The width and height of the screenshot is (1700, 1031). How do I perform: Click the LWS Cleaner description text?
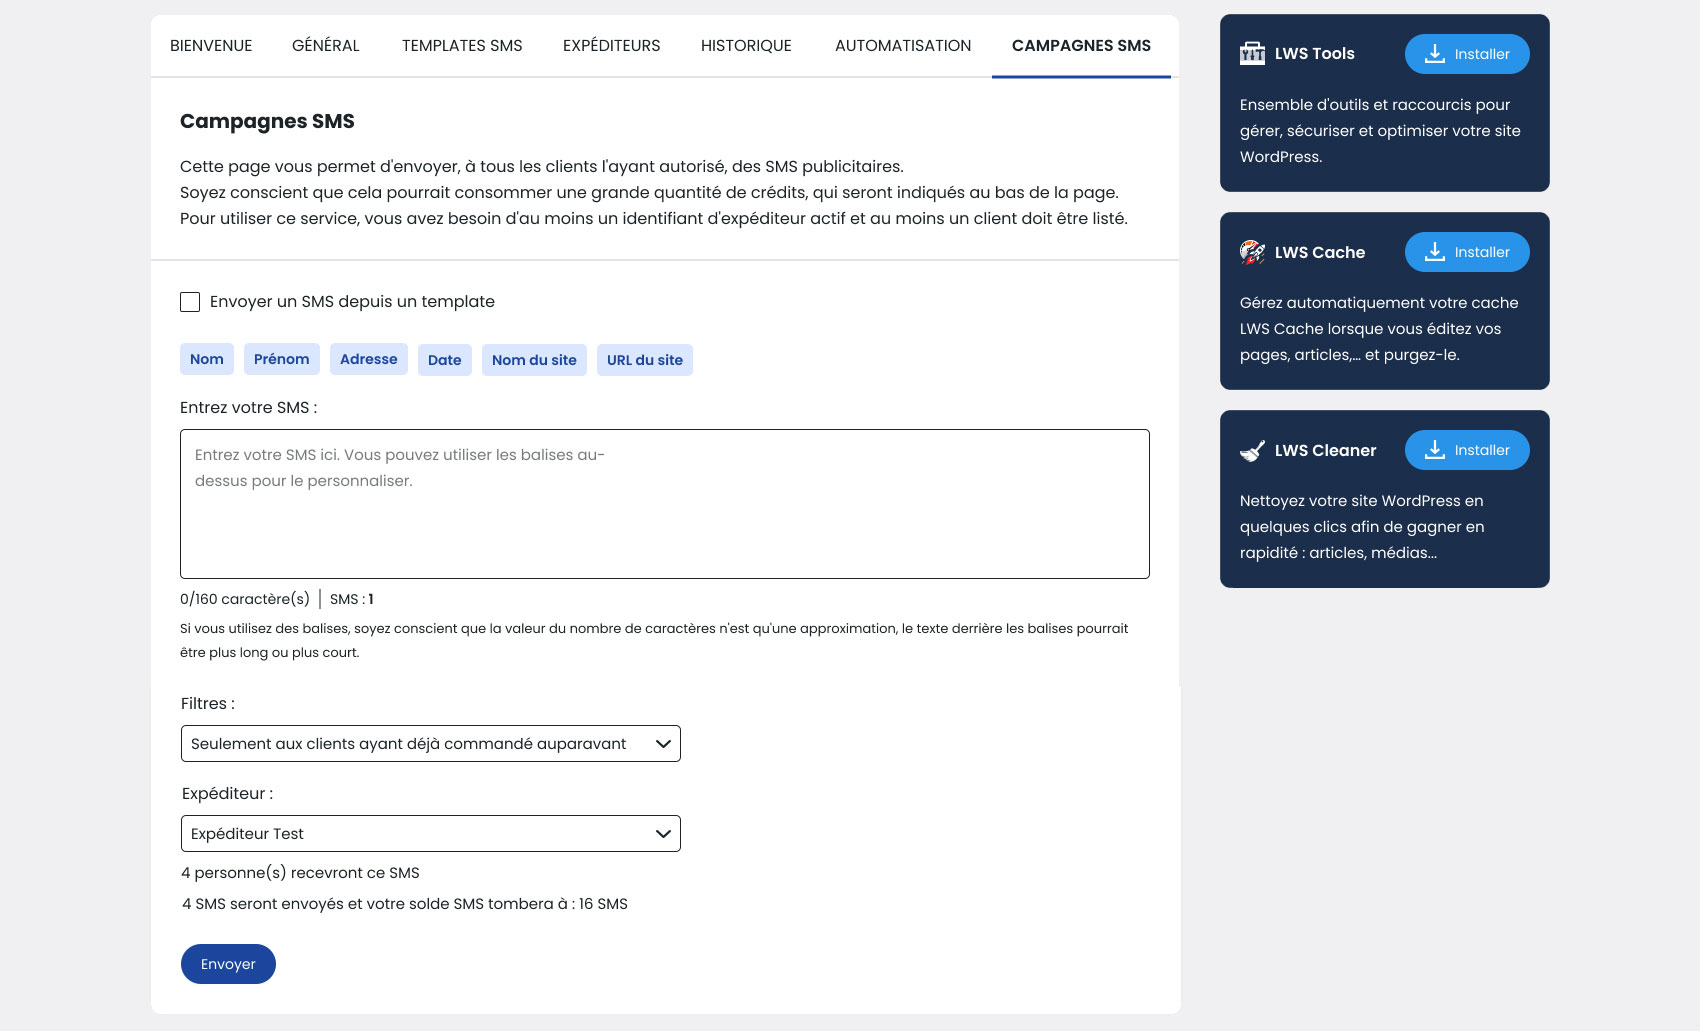coord(1362,527)
